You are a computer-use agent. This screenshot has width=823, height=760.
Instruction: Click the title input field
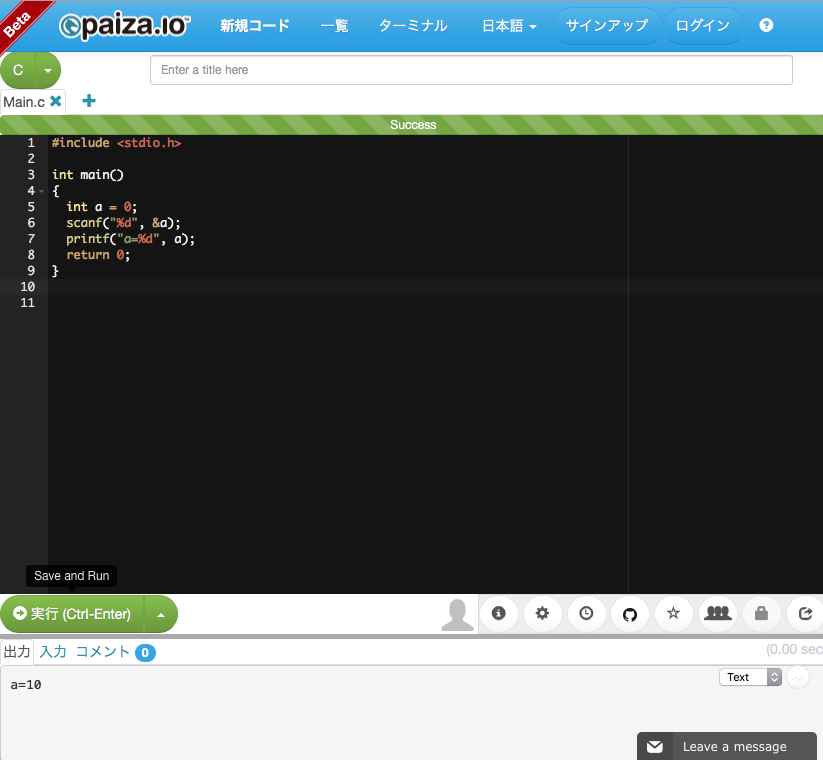click(470, 70)
